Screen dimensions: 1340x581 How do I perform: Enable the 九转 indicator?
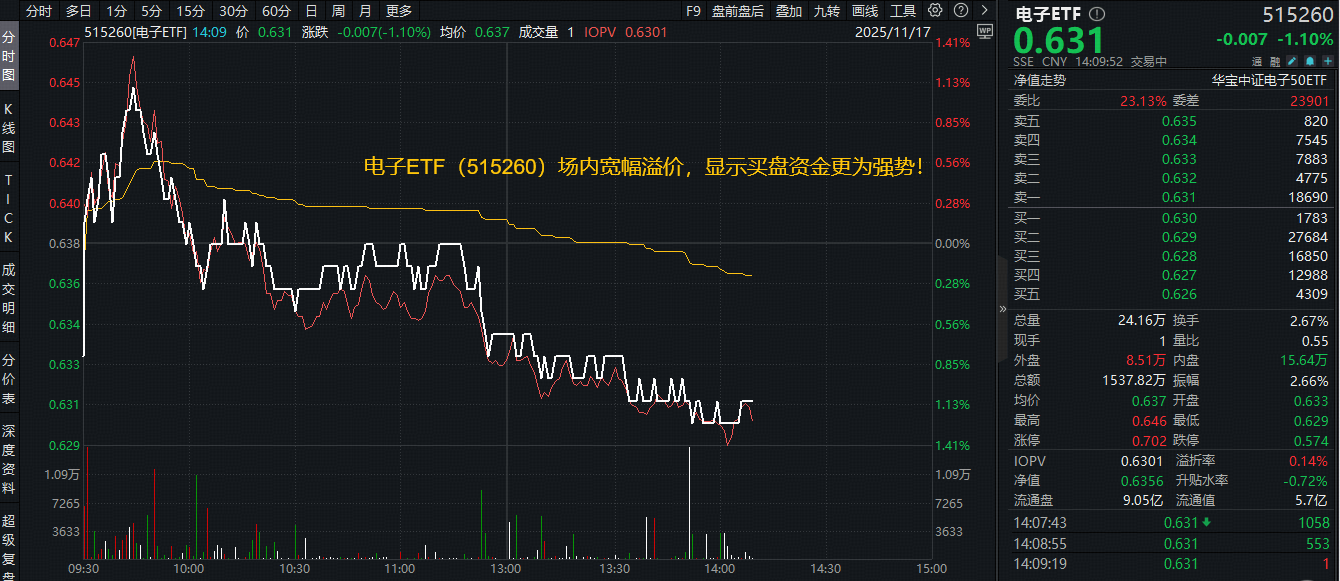coord(828,11)
